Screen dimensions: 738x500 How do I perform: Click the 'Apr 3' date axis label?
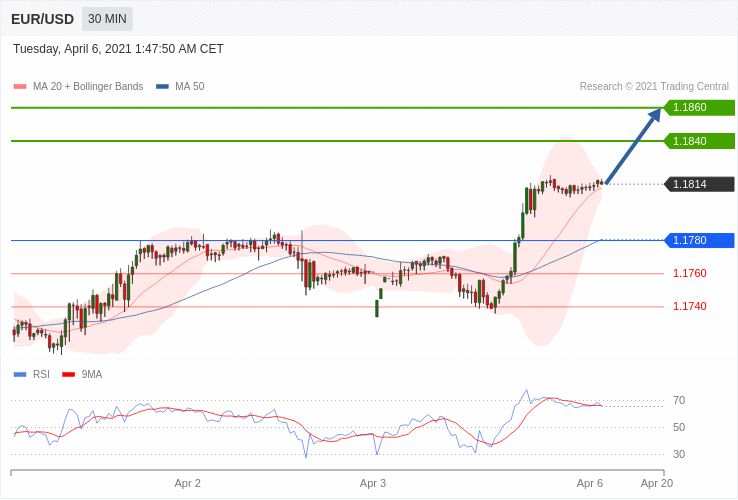click(x=373, y=484)
